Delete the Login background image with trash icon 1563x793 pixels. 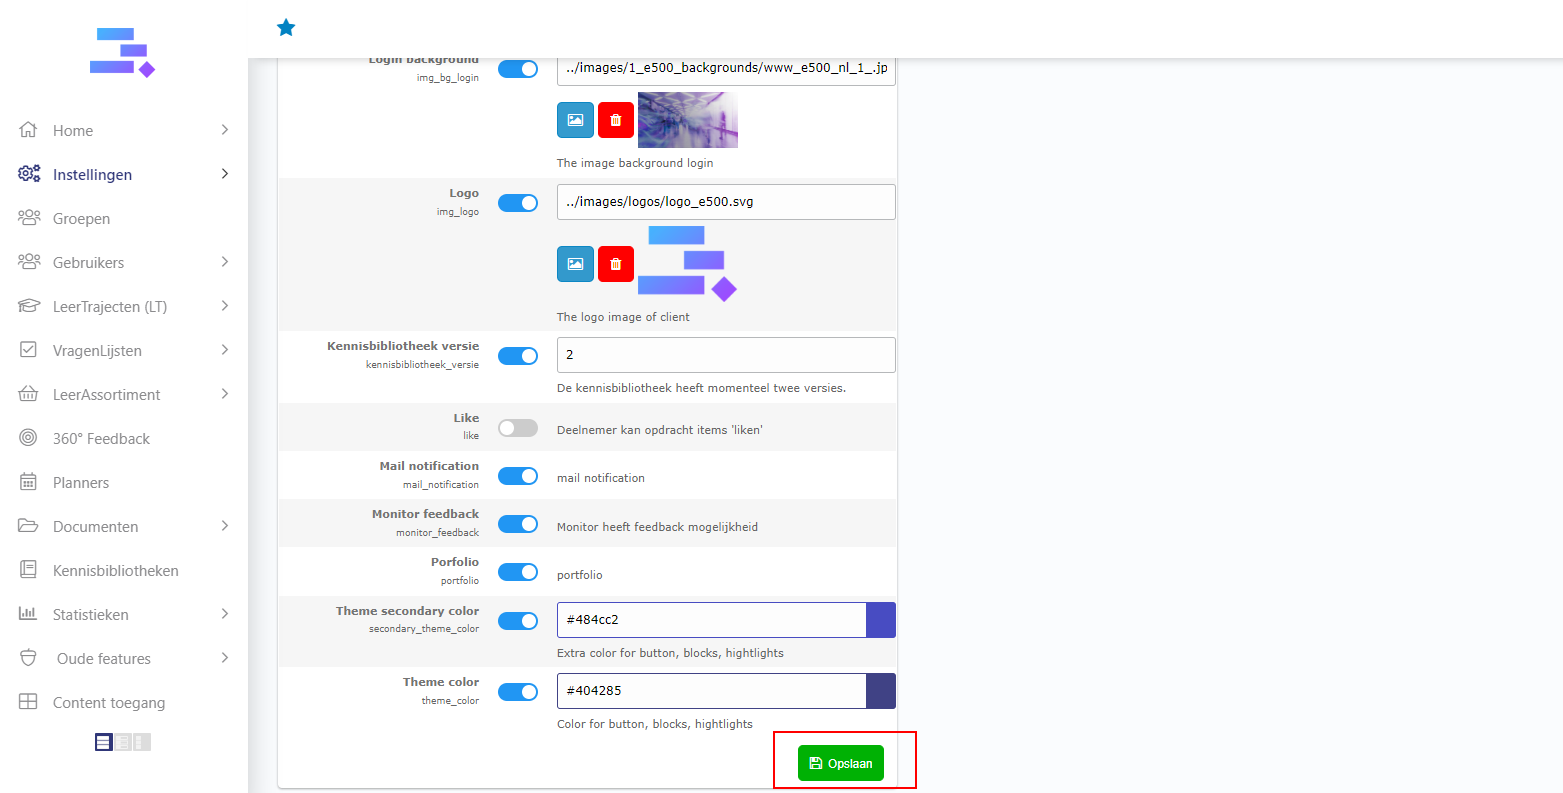616,120
